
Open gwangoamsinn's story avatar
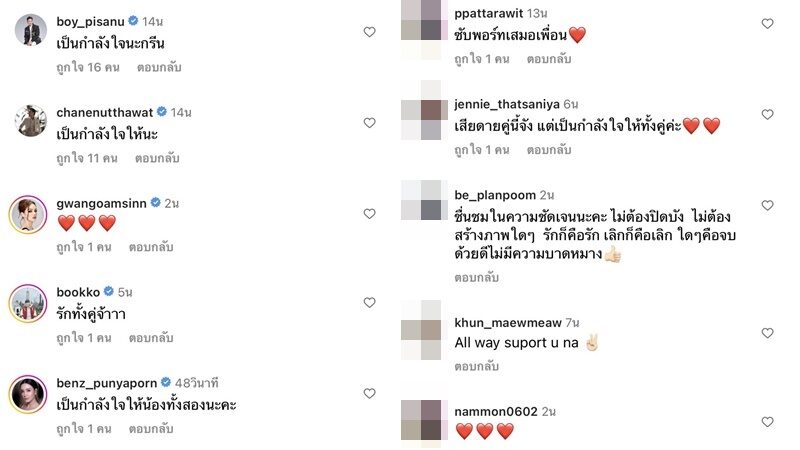tap(28, 215)
